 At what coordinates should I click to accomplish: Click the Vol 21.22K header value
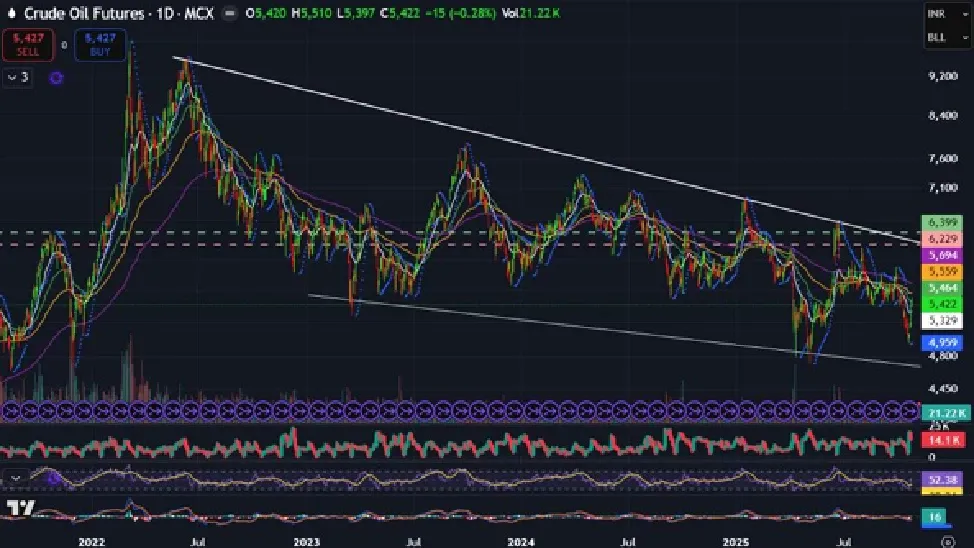531,13
